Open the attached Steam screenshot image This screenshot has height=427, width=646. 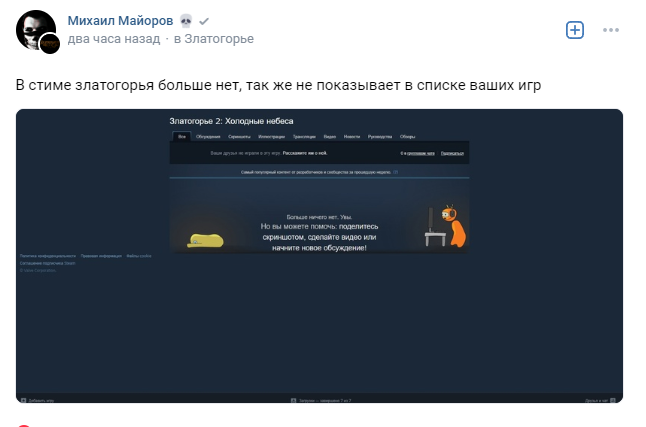click(319, 256)
